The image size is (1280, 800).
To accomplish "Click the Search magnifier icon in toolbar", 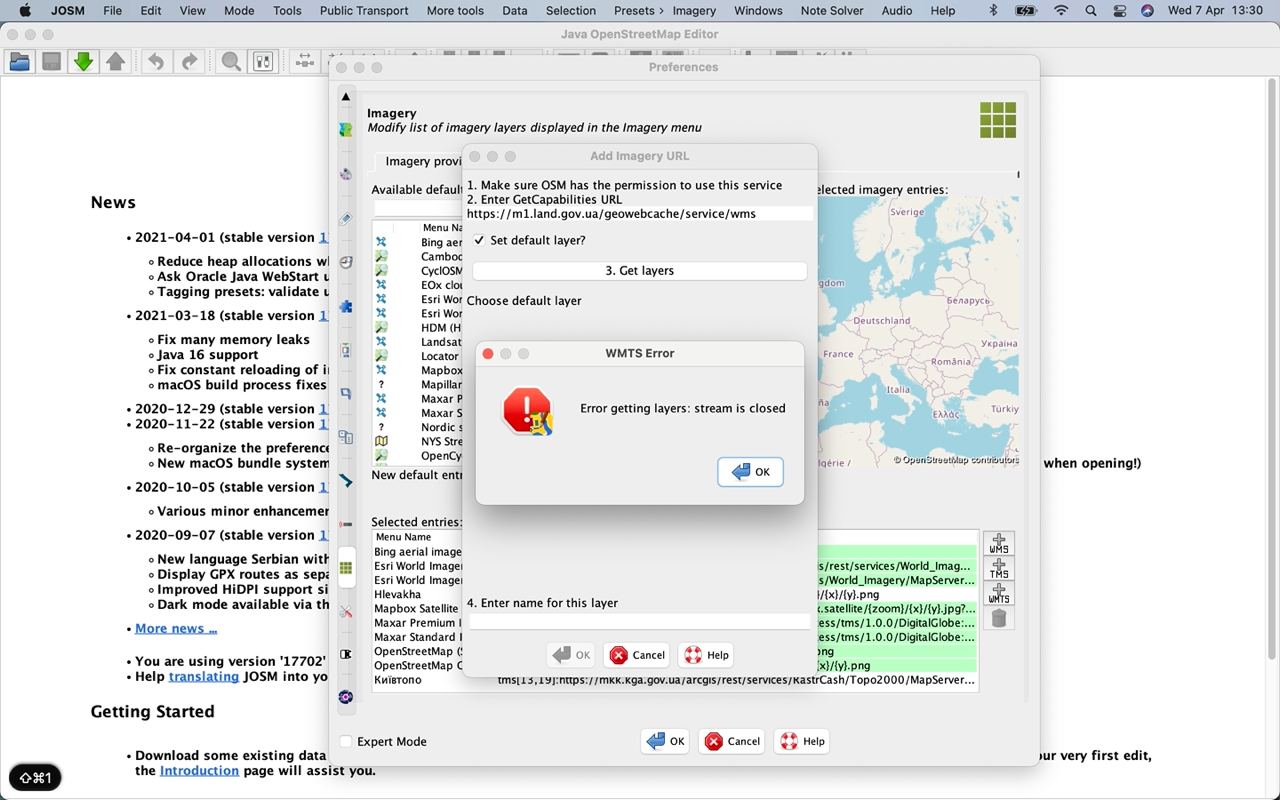I will click(x=231, y=62).
